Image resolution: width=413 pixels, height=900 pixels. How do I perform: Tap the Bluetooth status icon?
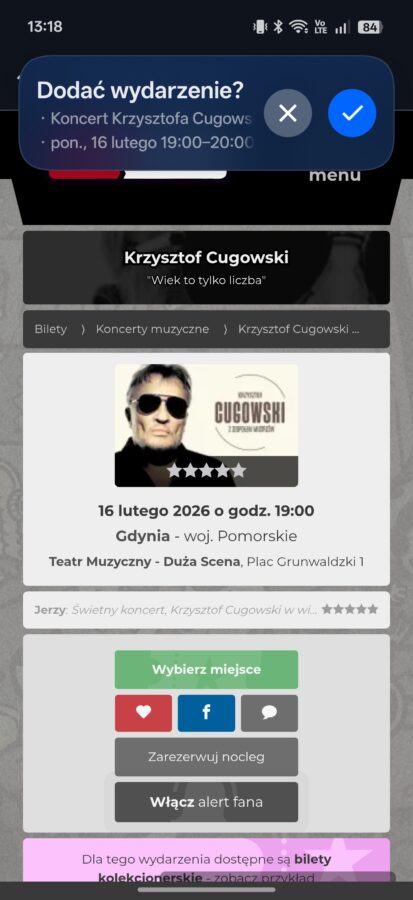tap(278, 27)
